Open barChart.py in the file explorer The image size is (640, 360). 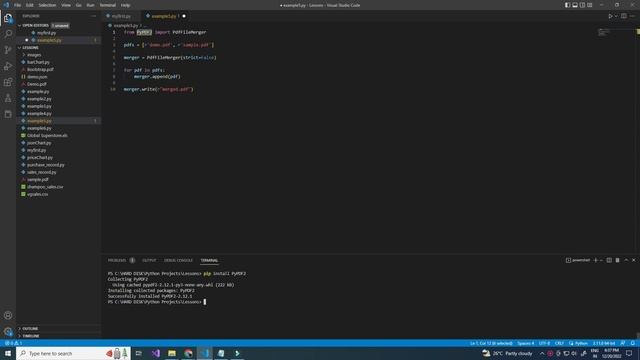coord(38,62)
